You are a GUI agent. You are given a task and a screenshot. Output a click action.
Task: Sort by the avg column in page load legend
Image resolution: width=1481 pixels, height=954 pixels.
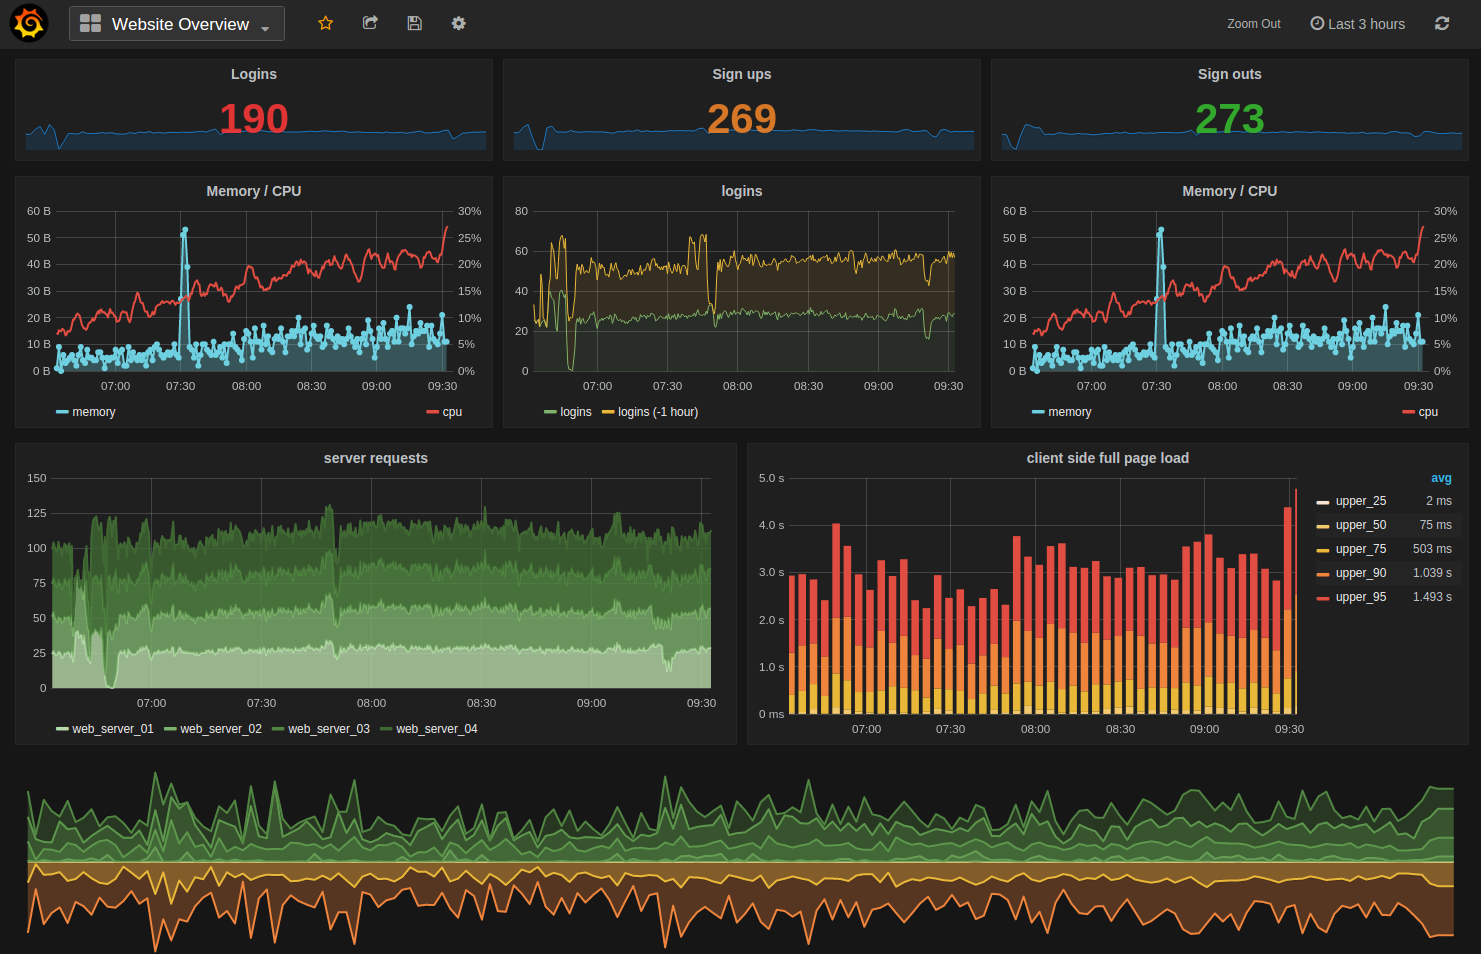point(1441,478)
